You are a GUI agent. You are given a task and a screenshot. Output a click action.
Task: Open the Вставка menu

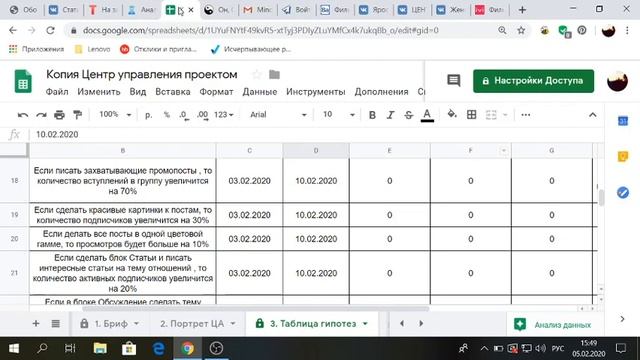click(x=173, y=92)
